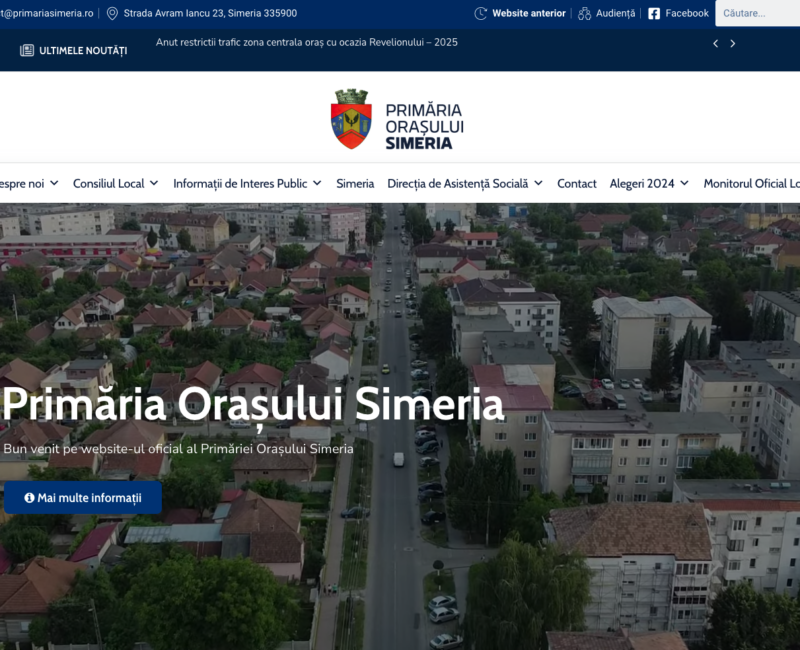Image resolution: width=800 pixels, height=650 pixels.
Task: Click the Mai multe informații button
Action: (x=83, y=497)
